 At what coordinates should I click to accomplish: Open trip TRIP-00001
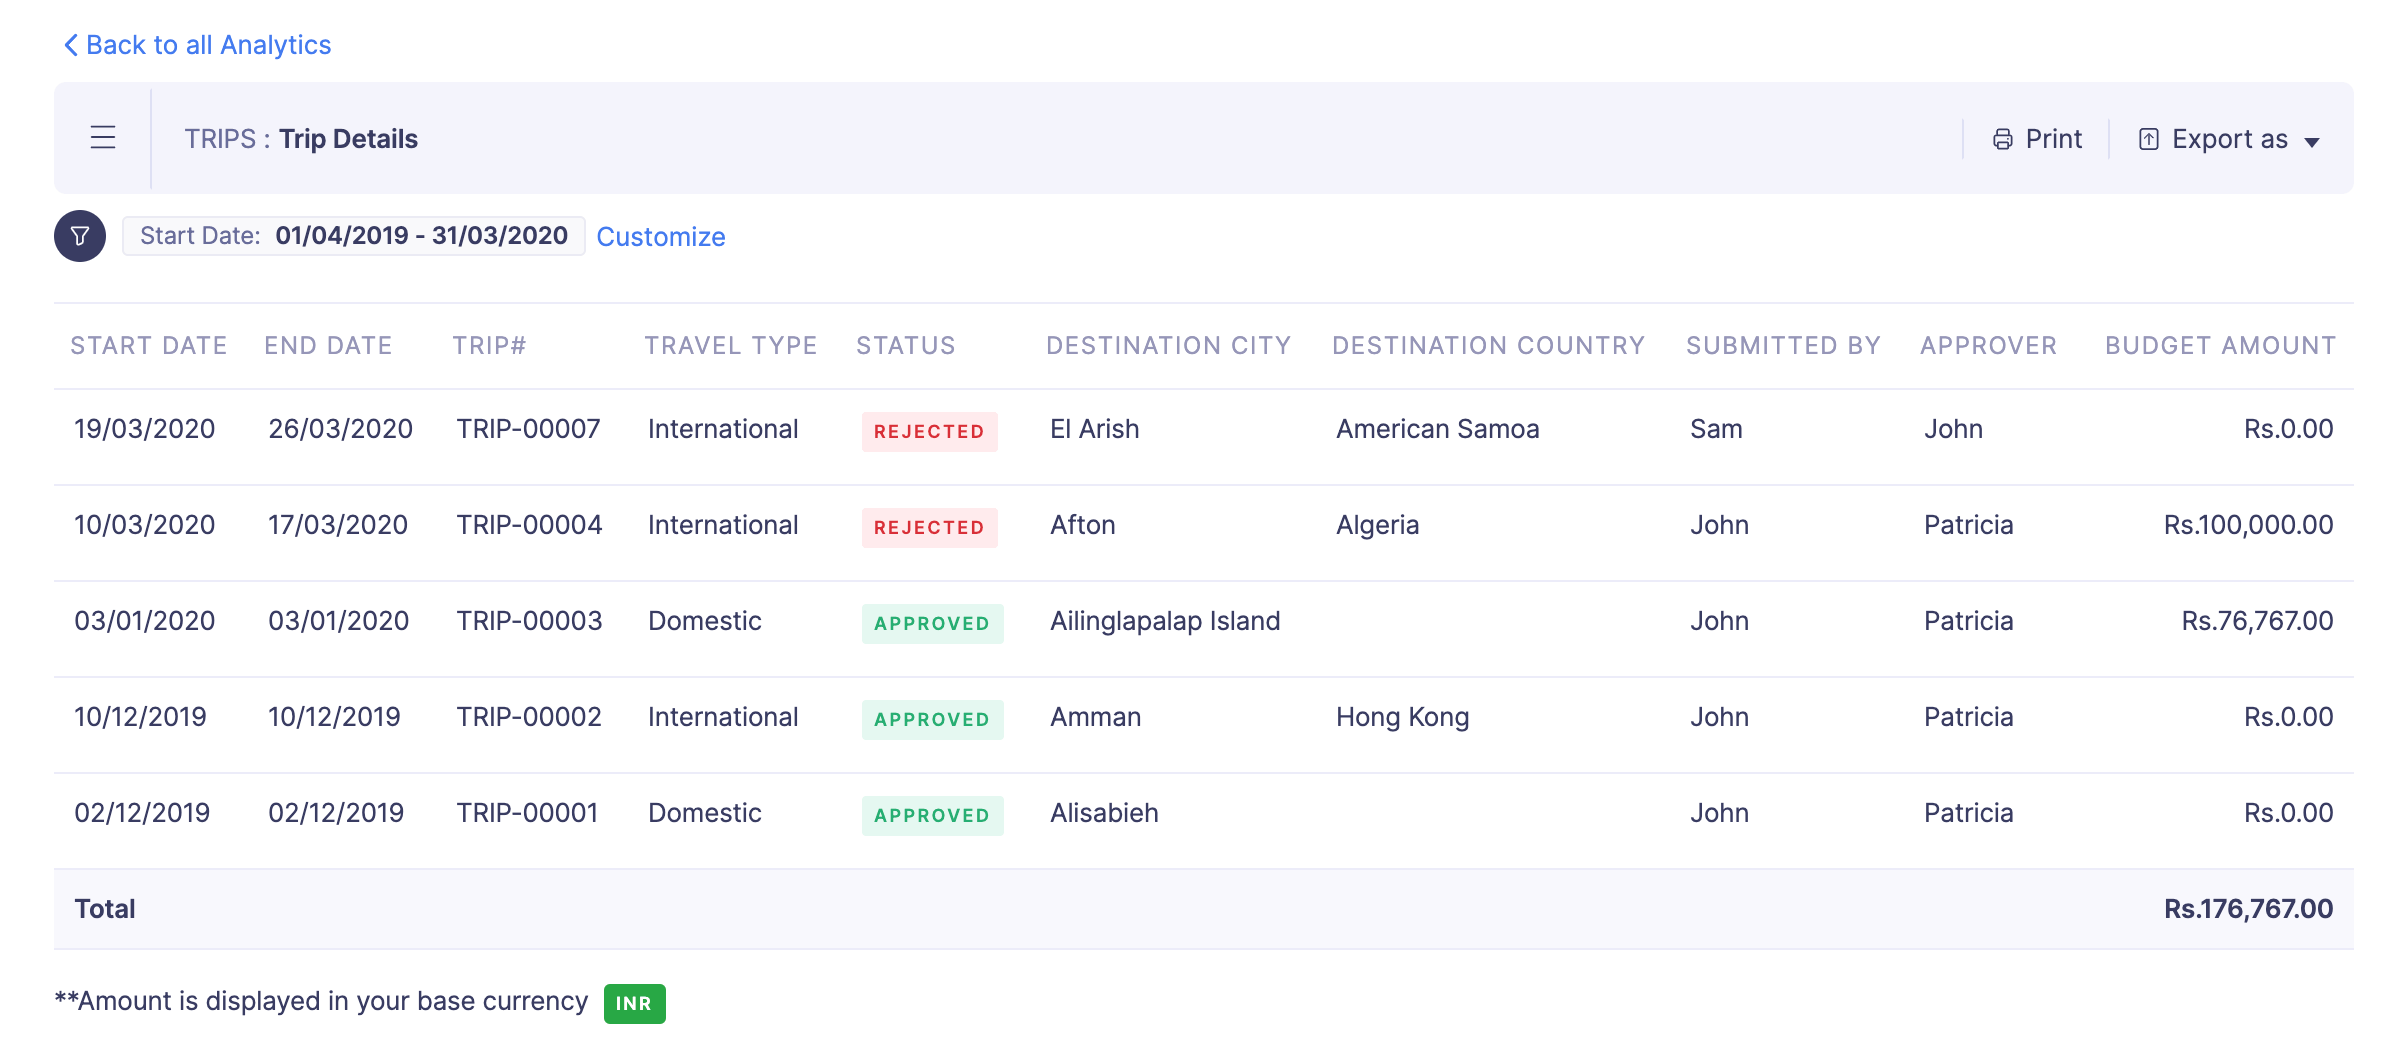click(527, 813)
